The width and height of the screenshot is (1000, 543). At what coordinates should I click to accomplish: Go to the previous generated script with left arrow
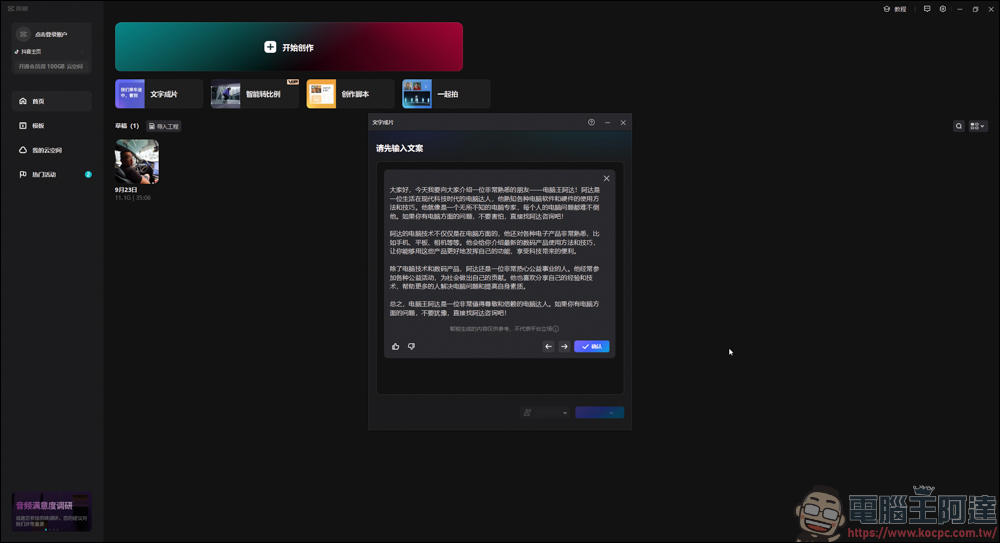tap(548, 347)
